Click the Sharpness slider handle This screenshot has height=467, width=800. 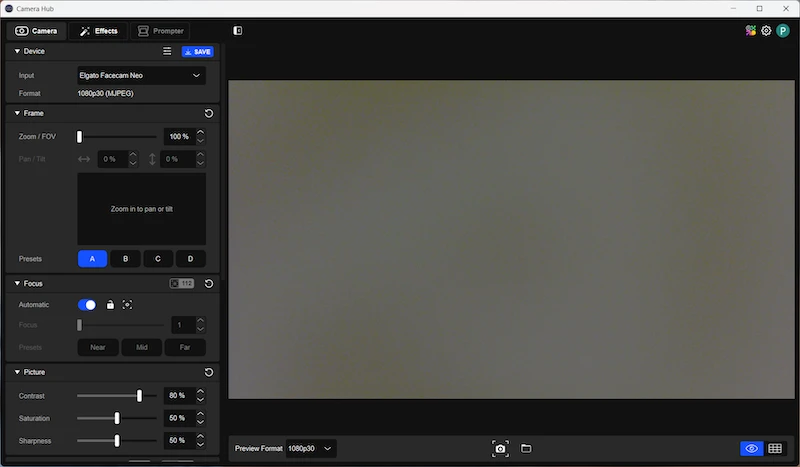point(117,440)
